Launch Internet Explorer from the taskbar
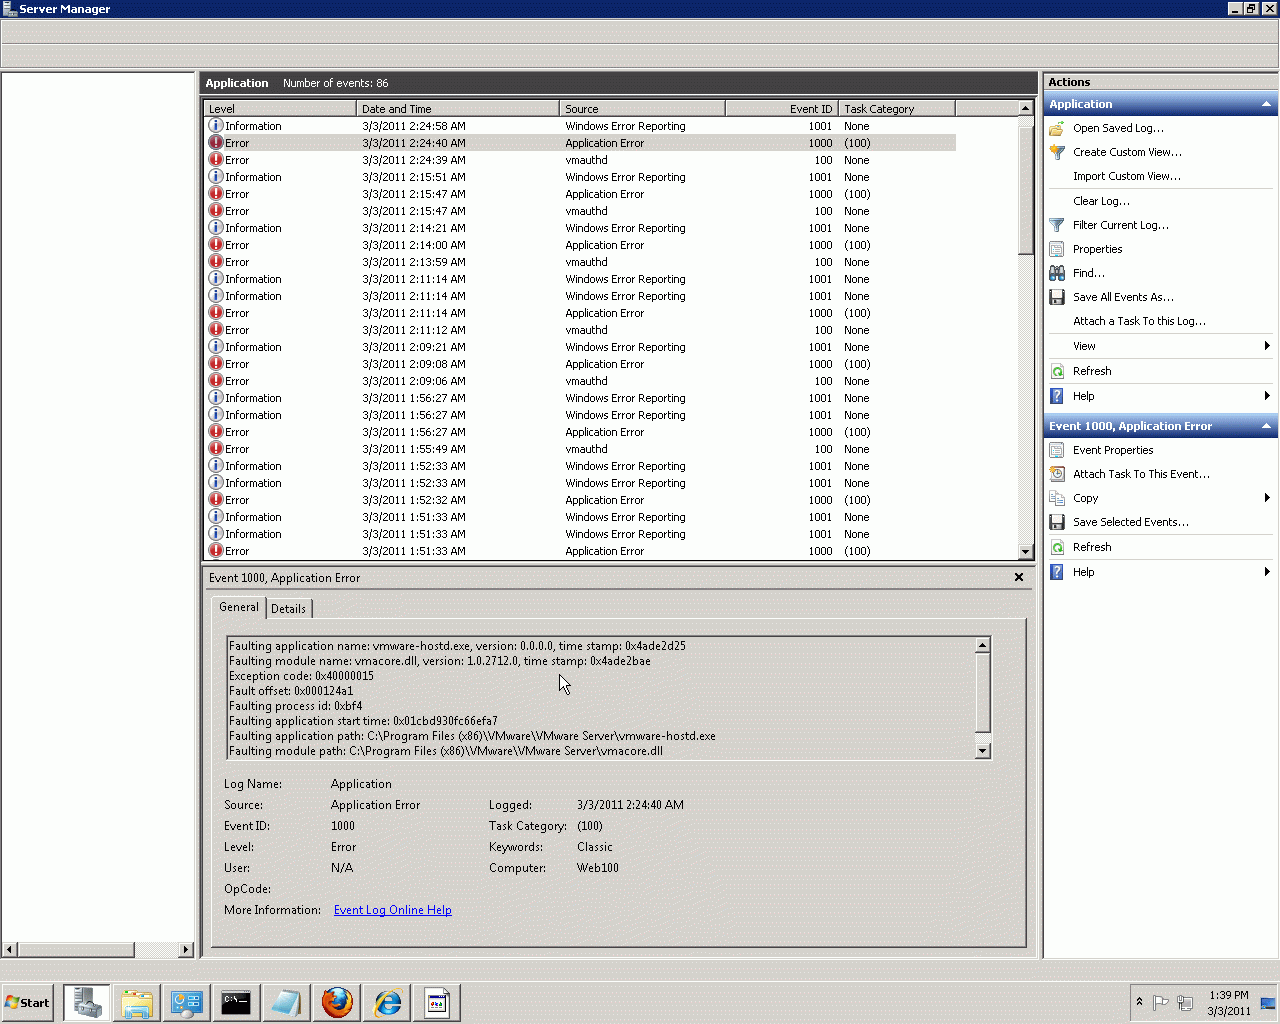 pos(387,1002)
